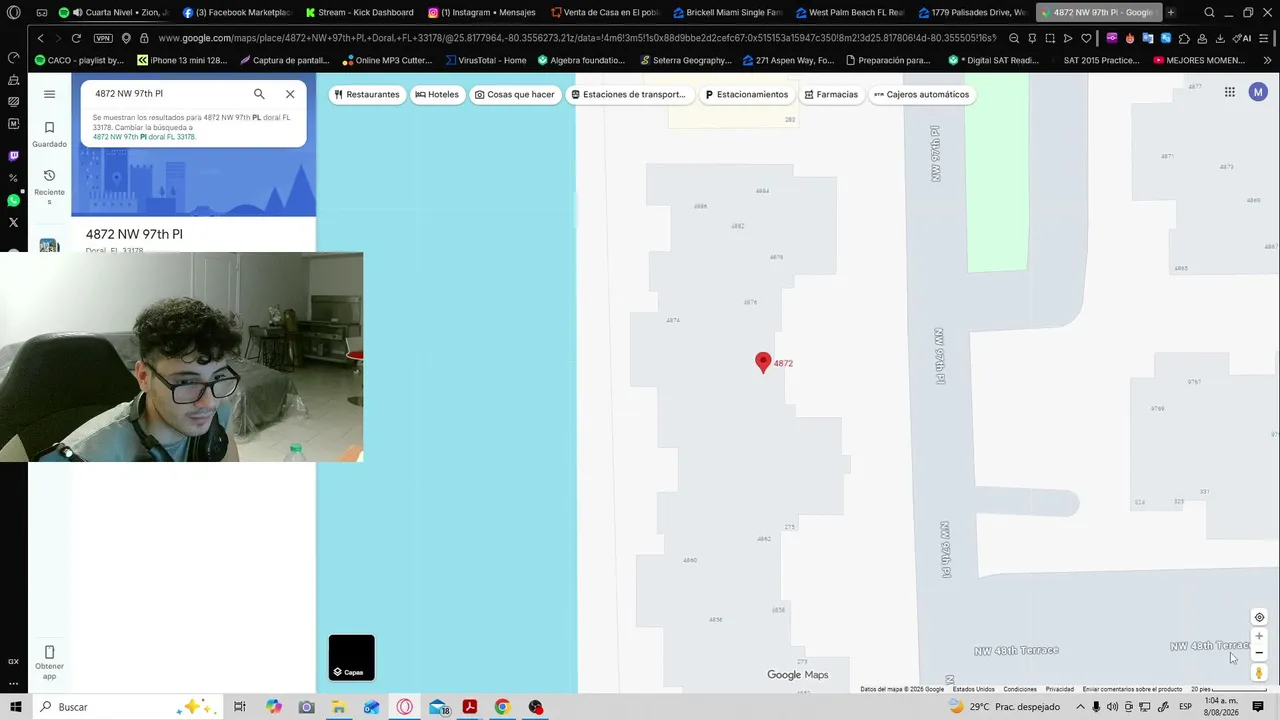Open Recientes history in Maps sidebar

[49, 187]
